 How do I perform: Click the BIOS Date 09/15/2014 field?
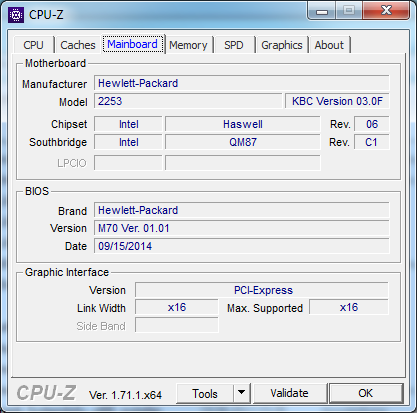(x=242, y=246)
